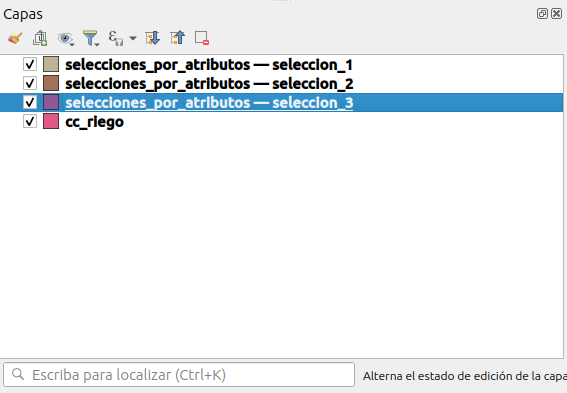Click the Add Group icon
This screenshot has height=393, width=567.
pyautogui.click(x=40, y=38)
